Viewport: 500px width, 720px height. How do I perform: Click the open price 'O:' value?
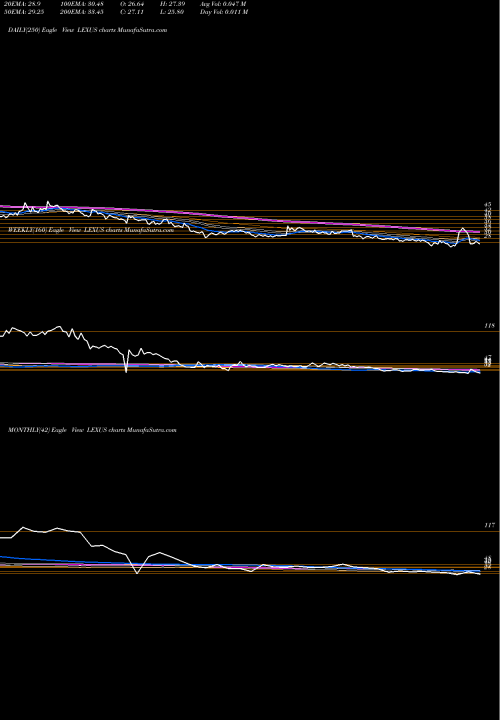pos(133,4)
